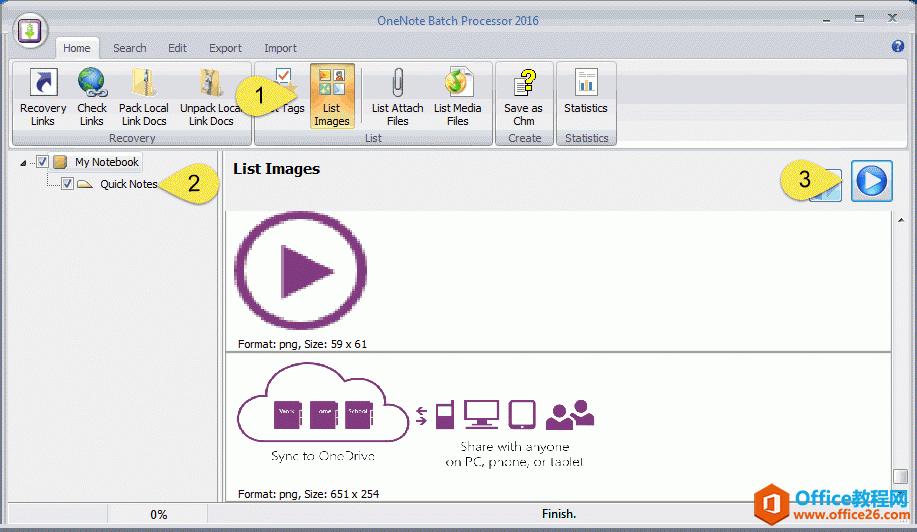Maximize the OneNote Batch Processor window
The image size is (917, 532).
coord(859,19)
